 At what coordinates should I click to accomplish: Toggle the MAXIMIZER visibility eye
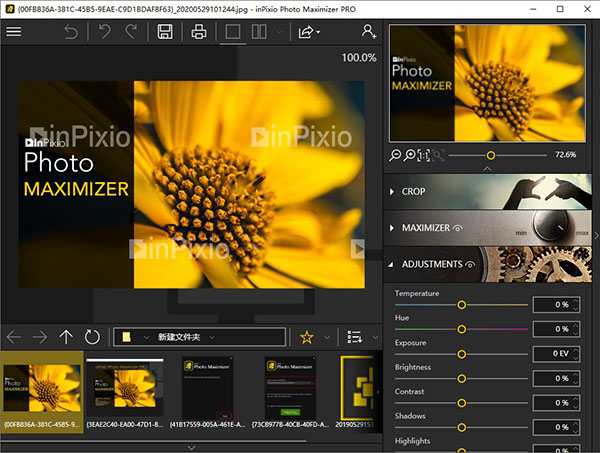pyautogui.click(x=458, y=228)
